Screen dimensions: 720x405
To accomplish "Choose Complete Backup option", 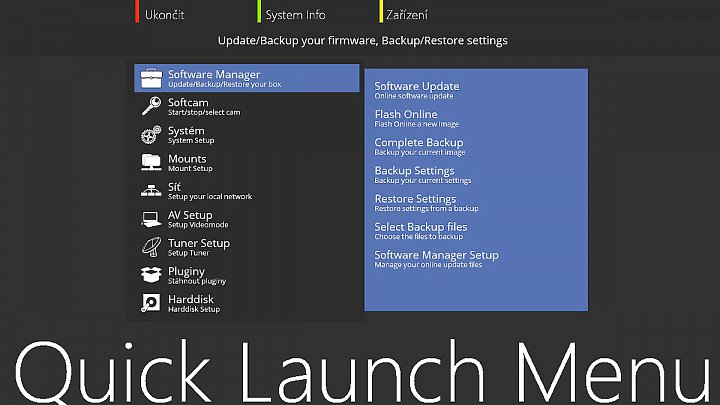I will pyautogui.click(x=419, y=146).
